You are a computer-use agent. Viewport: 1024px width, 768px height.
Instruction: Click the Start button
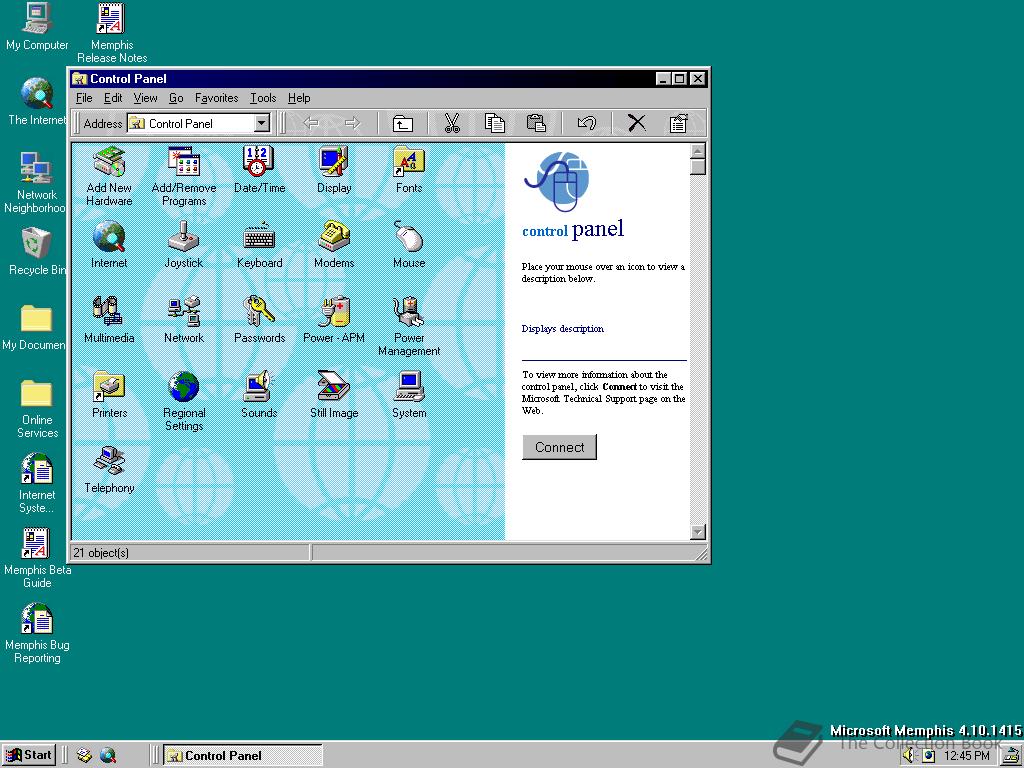pyautogui.click(x=29, y=755)
